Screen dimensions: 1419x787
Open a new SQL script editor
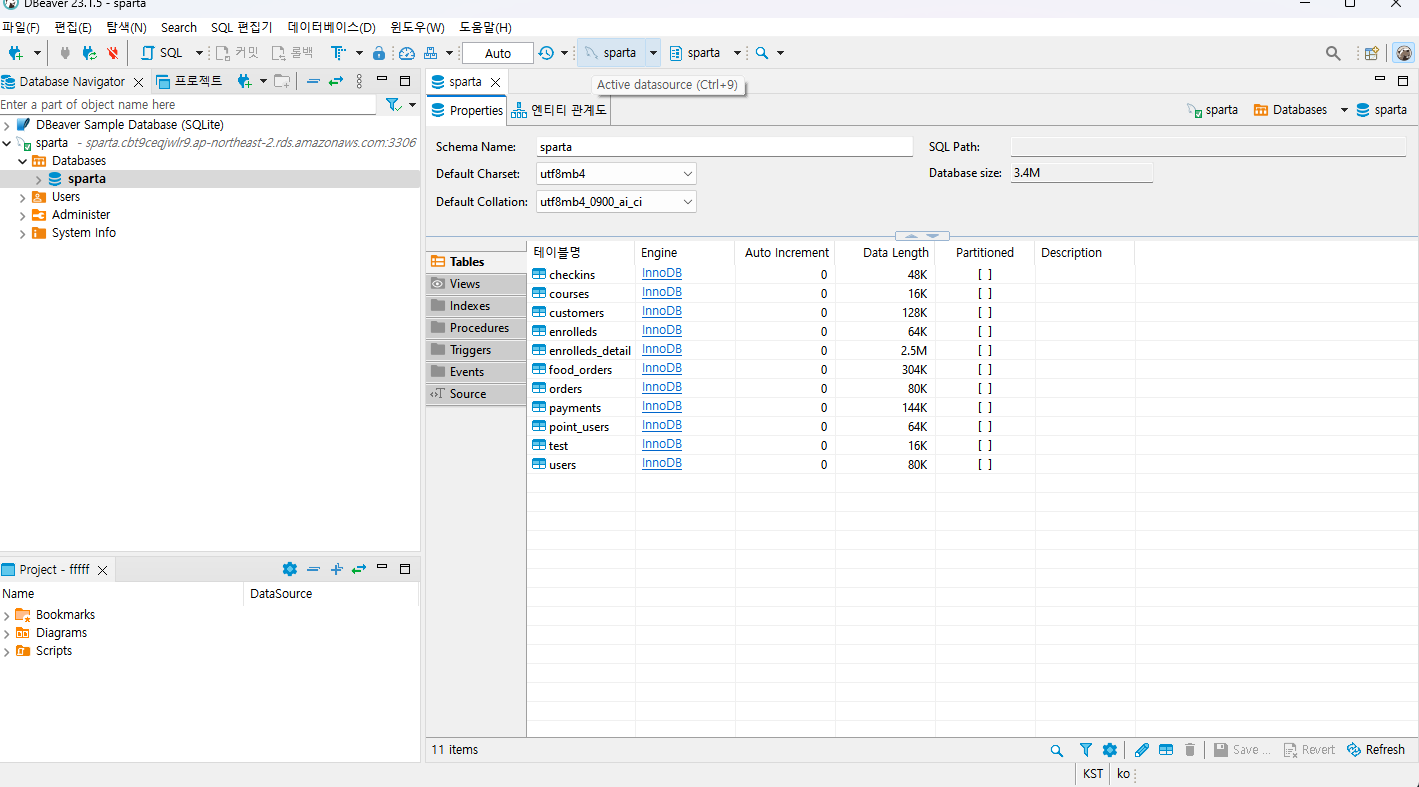[x=163, y=53]
